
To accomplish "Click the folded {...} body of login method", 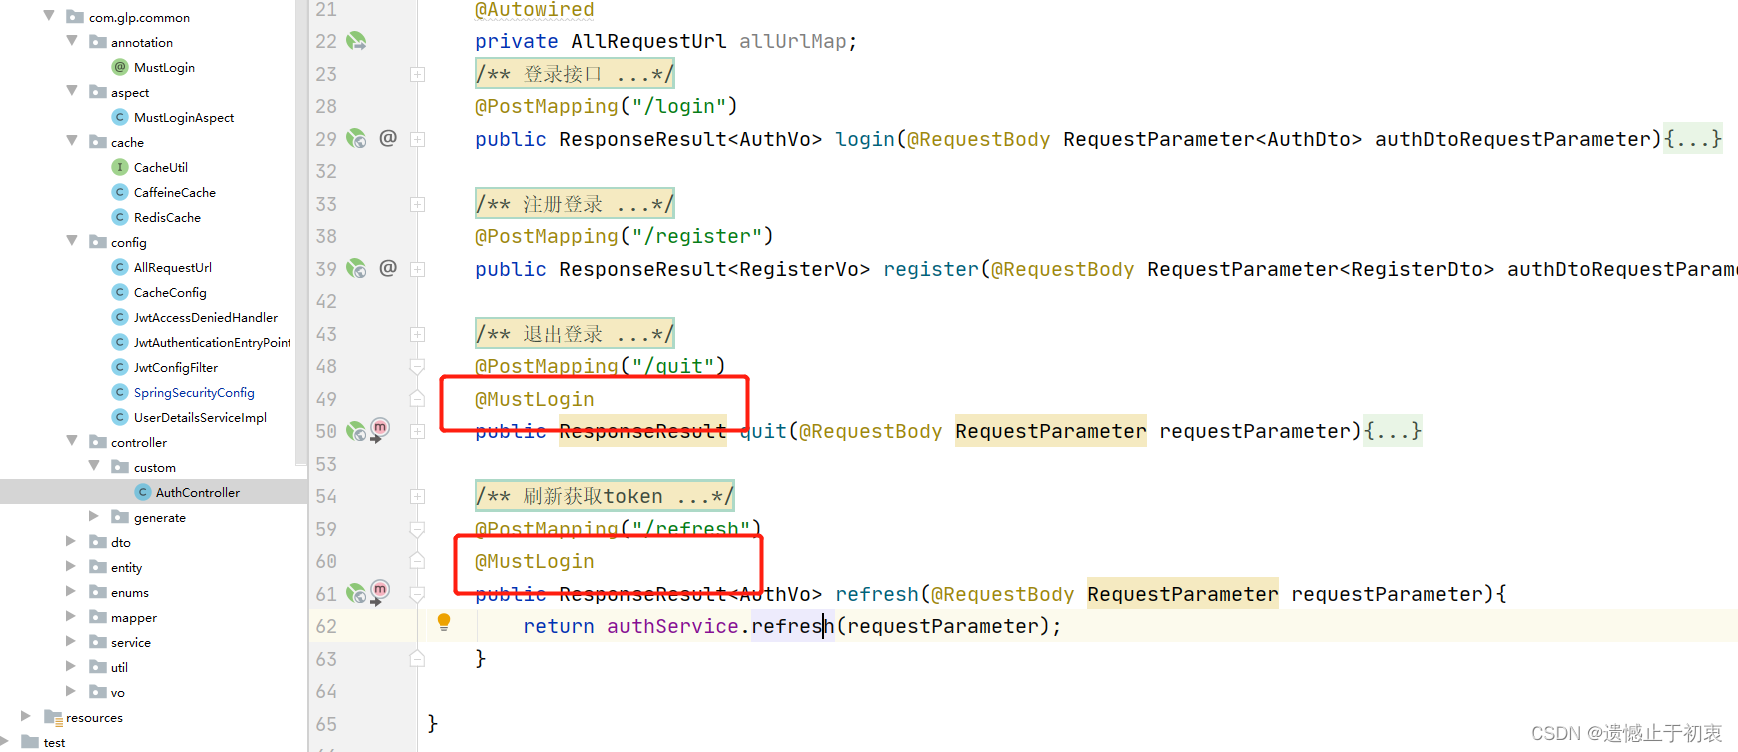I will pos(1693,139).
